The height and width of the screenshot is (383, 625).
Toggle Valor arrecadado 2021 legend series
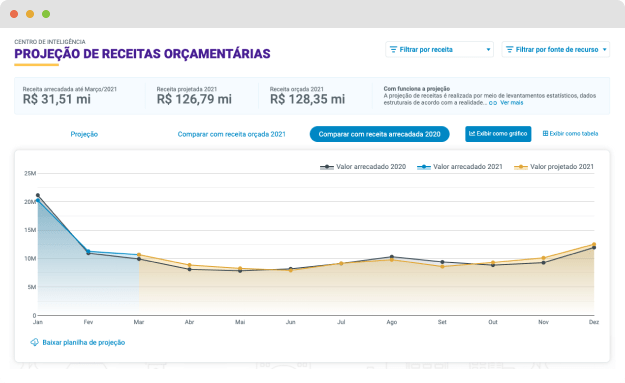pyautogui.click(x=460, y=167)
